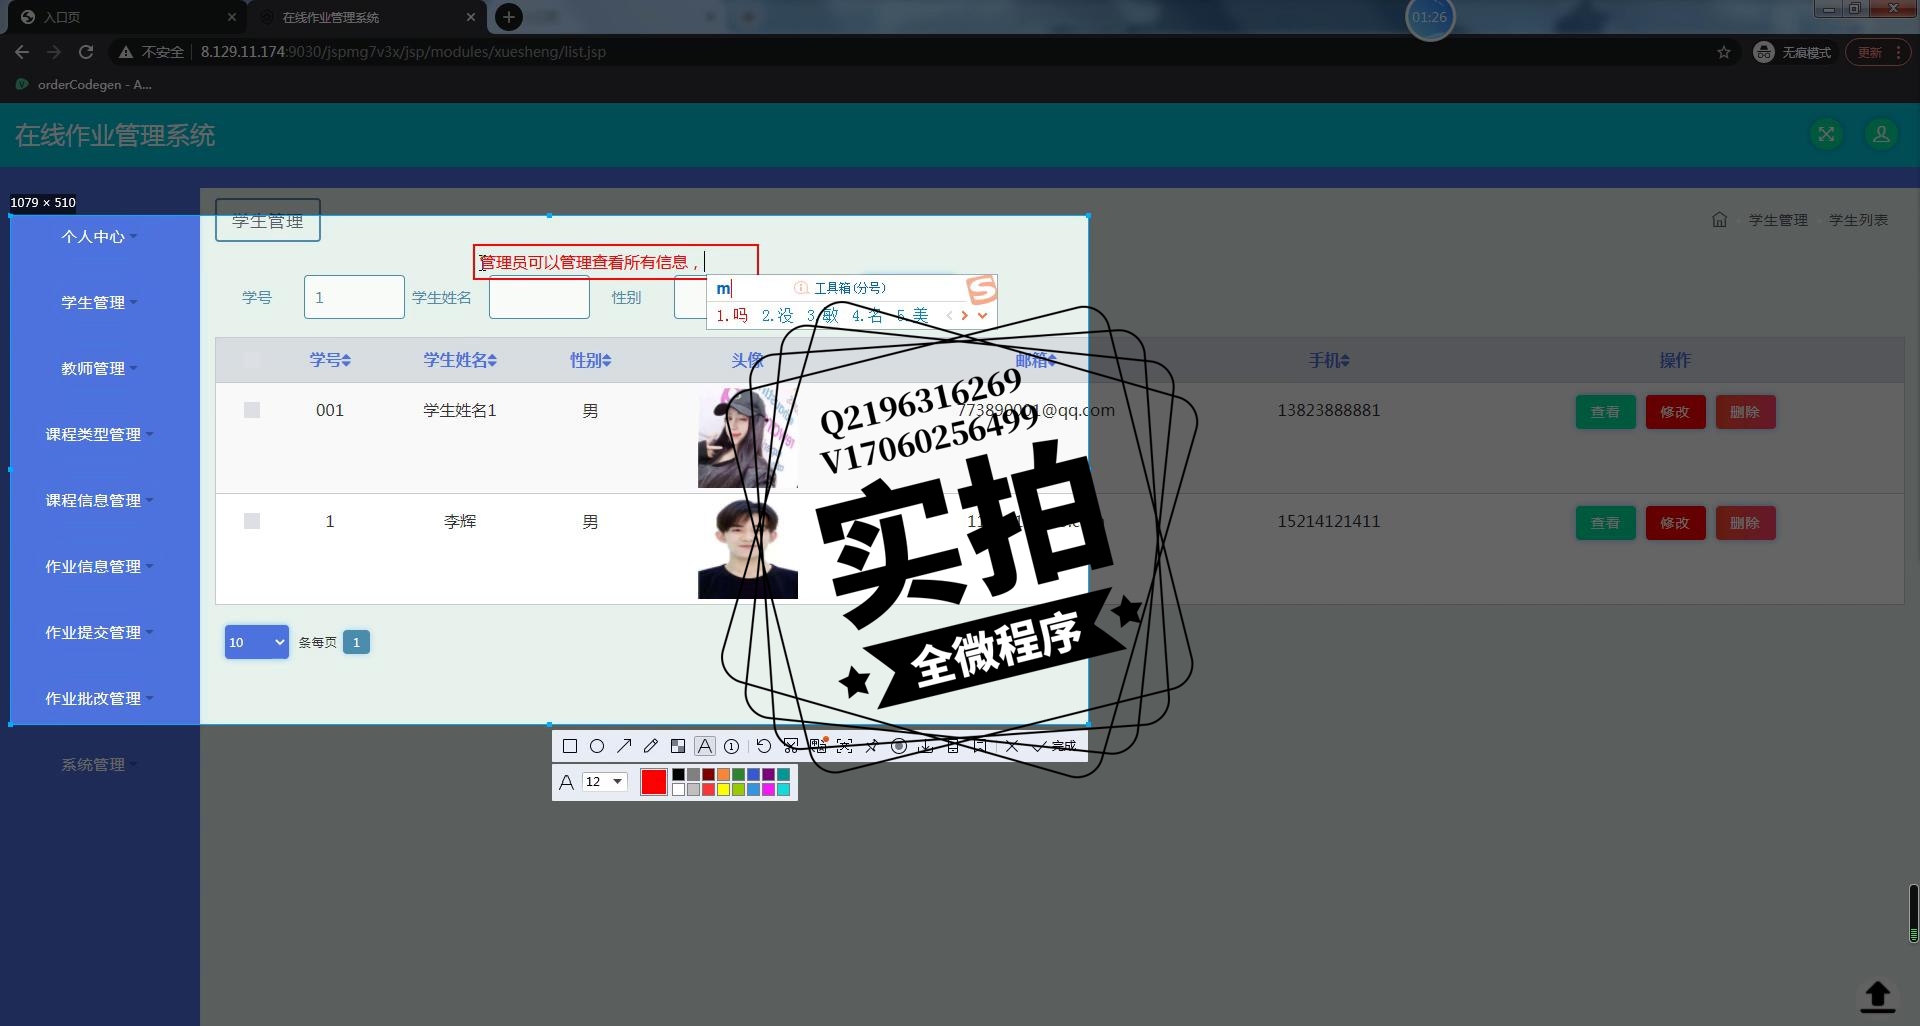The height and width of the screenshot is (1026, 1920).
Task: Pick the orange color swatch
Action: click(723, 774)
